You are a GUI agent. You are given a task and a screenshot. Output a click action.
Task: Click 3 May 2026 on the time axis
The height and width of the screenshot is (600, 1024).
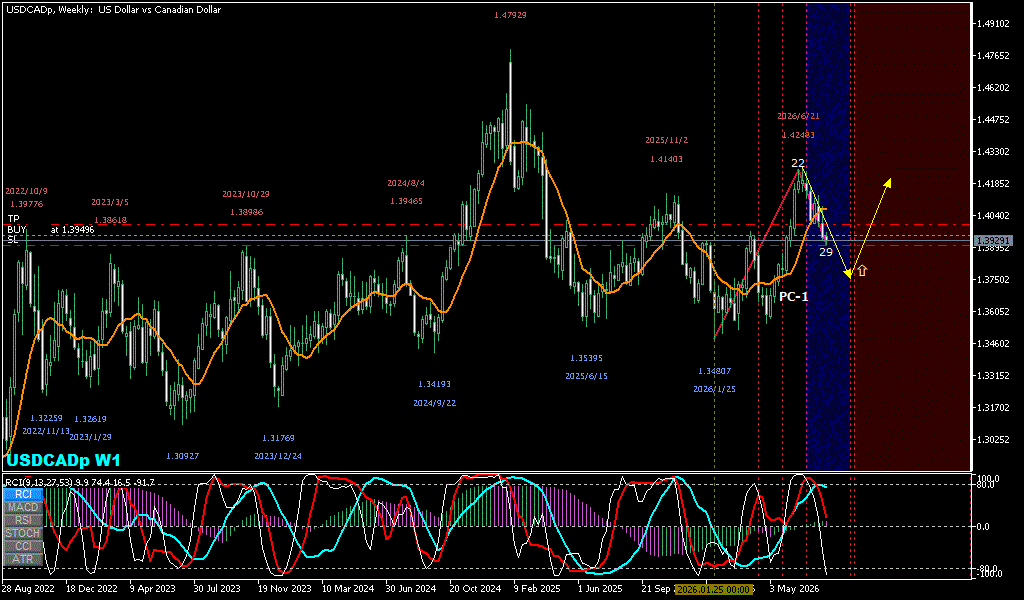[795, 589]
